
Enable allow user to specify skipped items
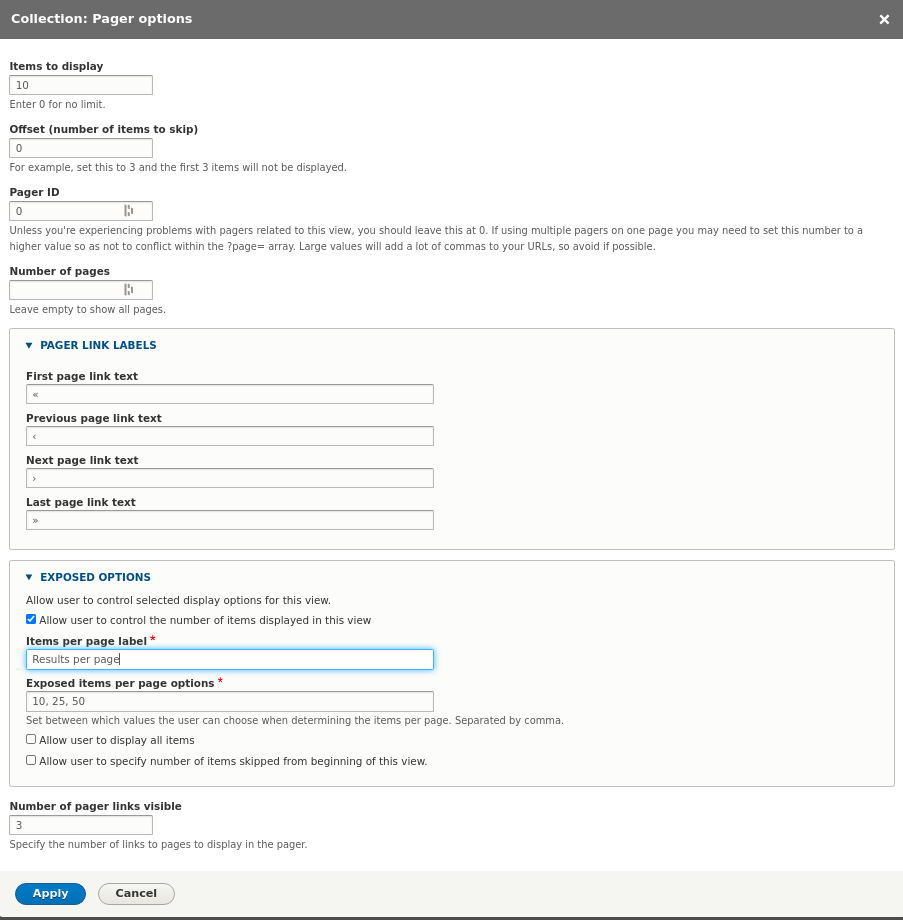[30, 759]
